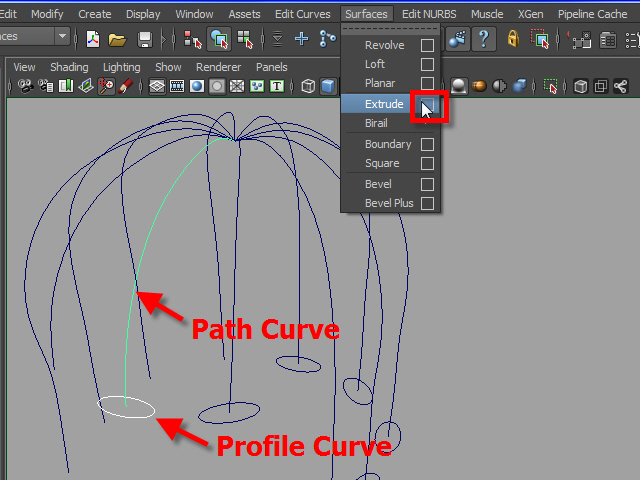Toggle the rendering objects selection mask icon
The width and height of the screenshot is (640, 480).
[x=458, y=39]
